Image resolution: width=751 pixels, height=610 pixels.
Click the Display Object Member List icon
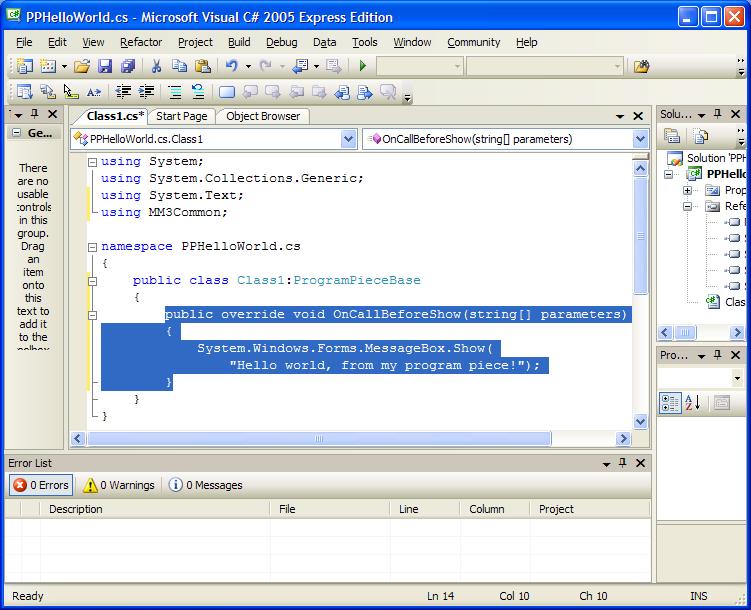coord(24,91)
